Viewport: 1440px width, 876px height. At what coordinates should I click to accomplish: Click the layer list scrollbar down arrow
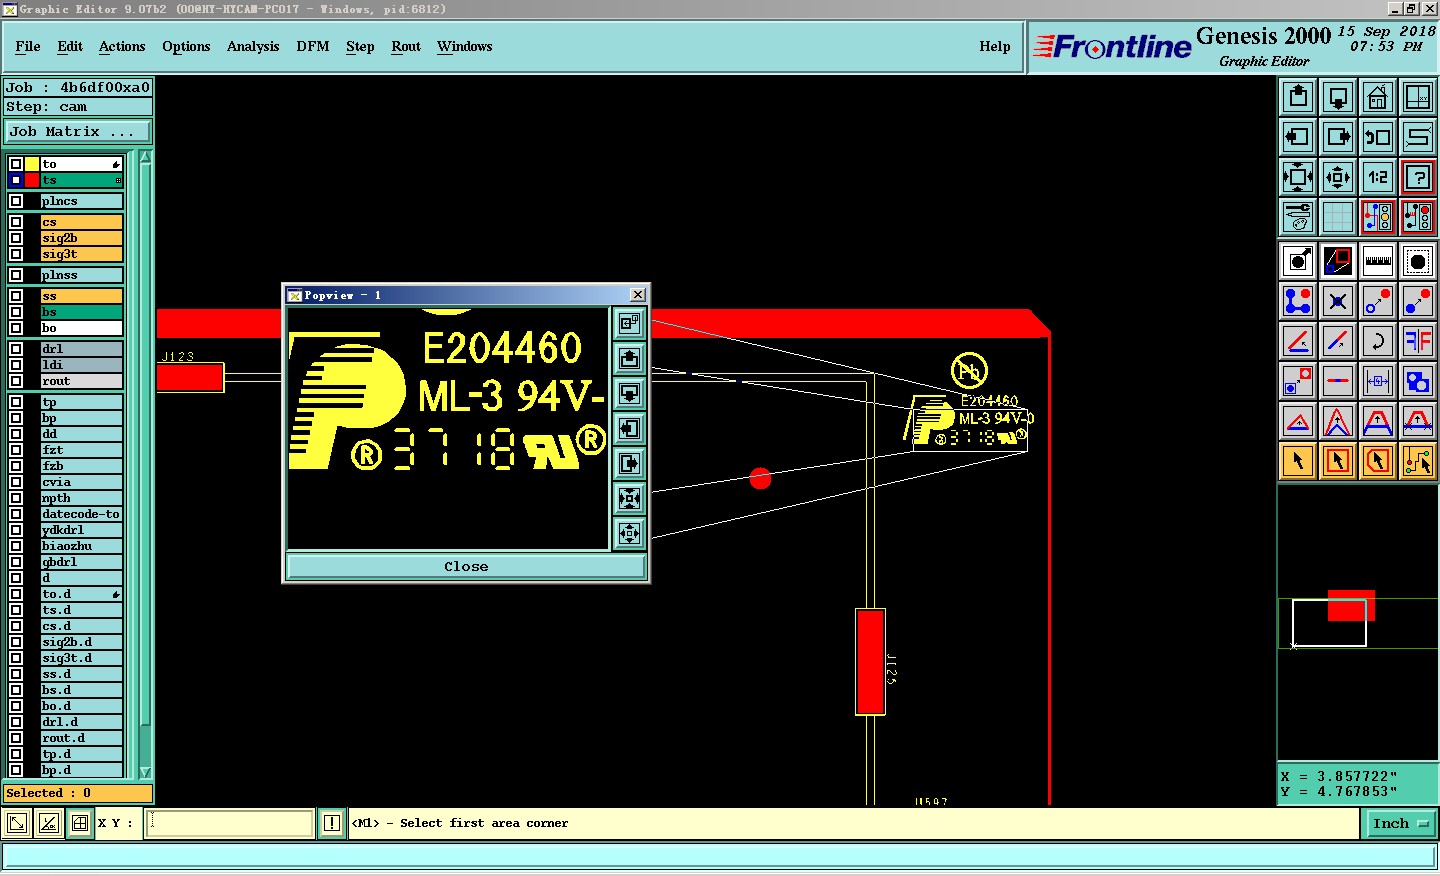coord(145,772)
